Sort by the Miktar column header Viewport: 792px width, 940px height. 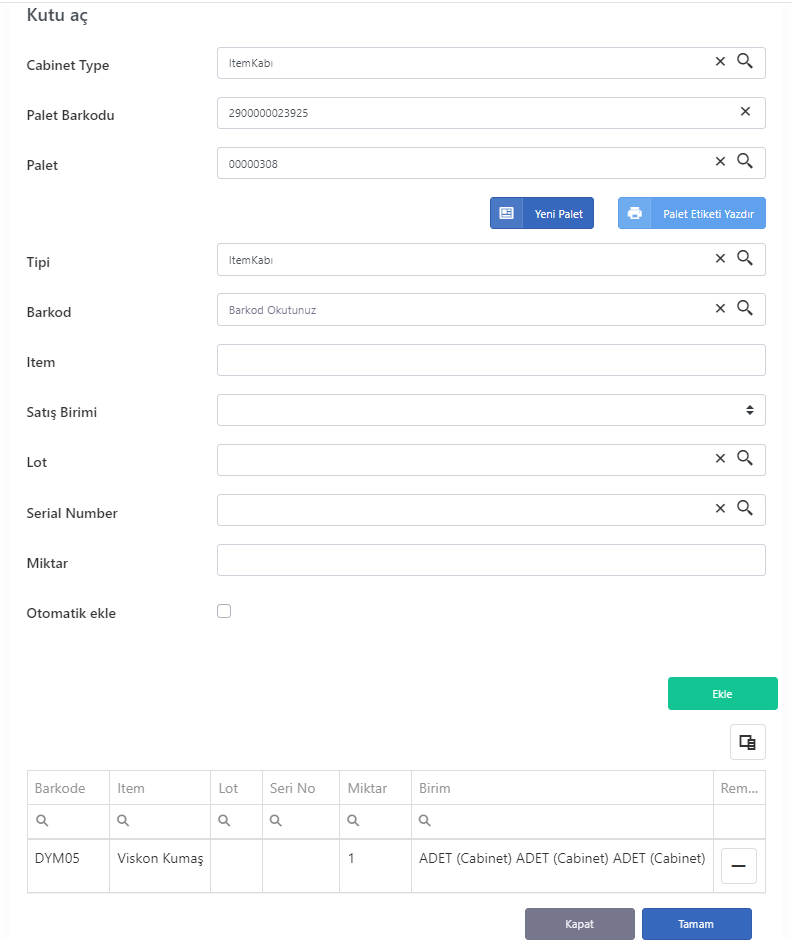[375, 788]
